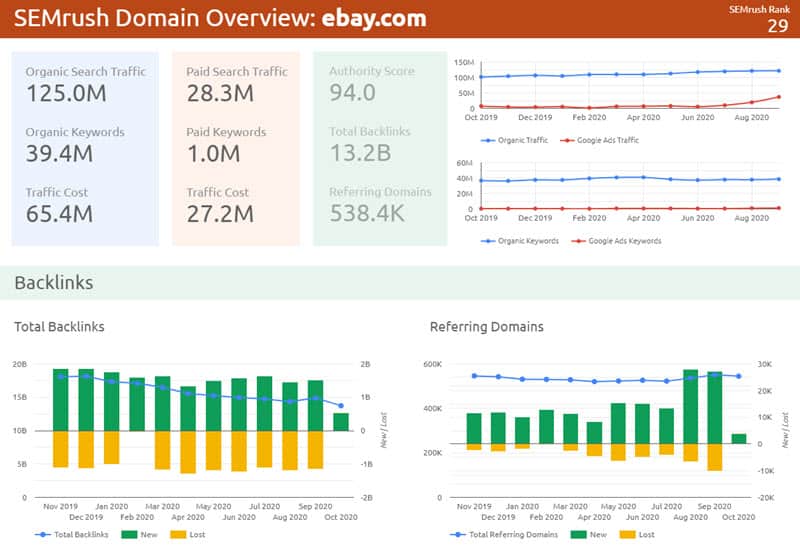Click the ebay.com domain name in title
This screenshot has height=548, width=800.
374,18
